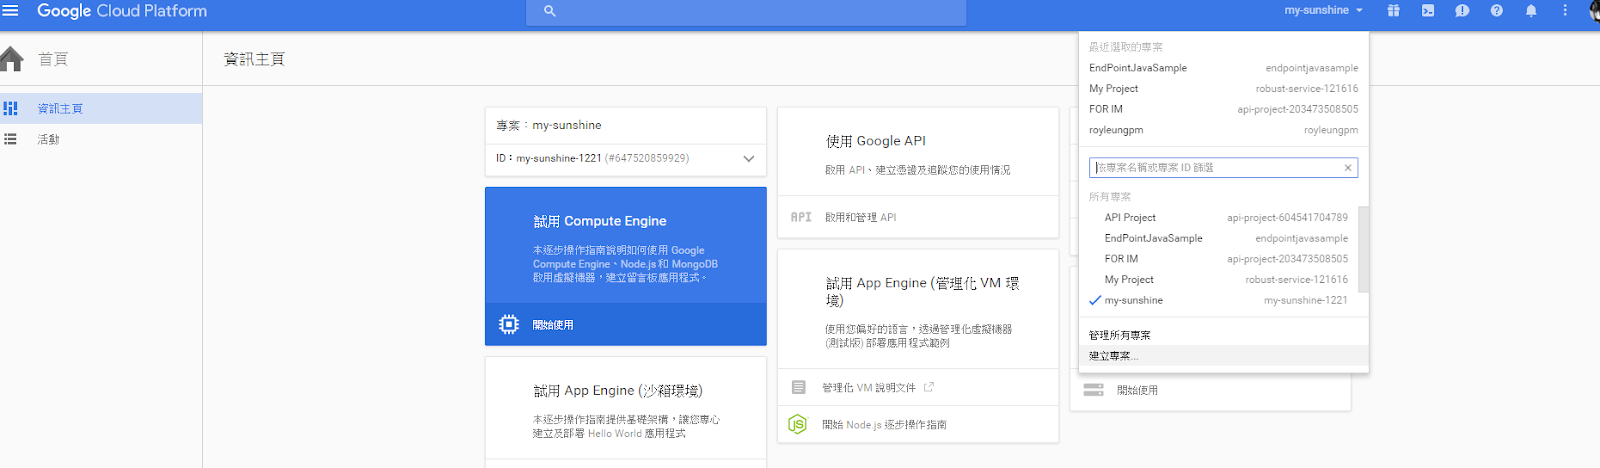Click 開始使用 on Compute Engine card
The height and width of the screenshot is (468, 1600).
[553, 325]
